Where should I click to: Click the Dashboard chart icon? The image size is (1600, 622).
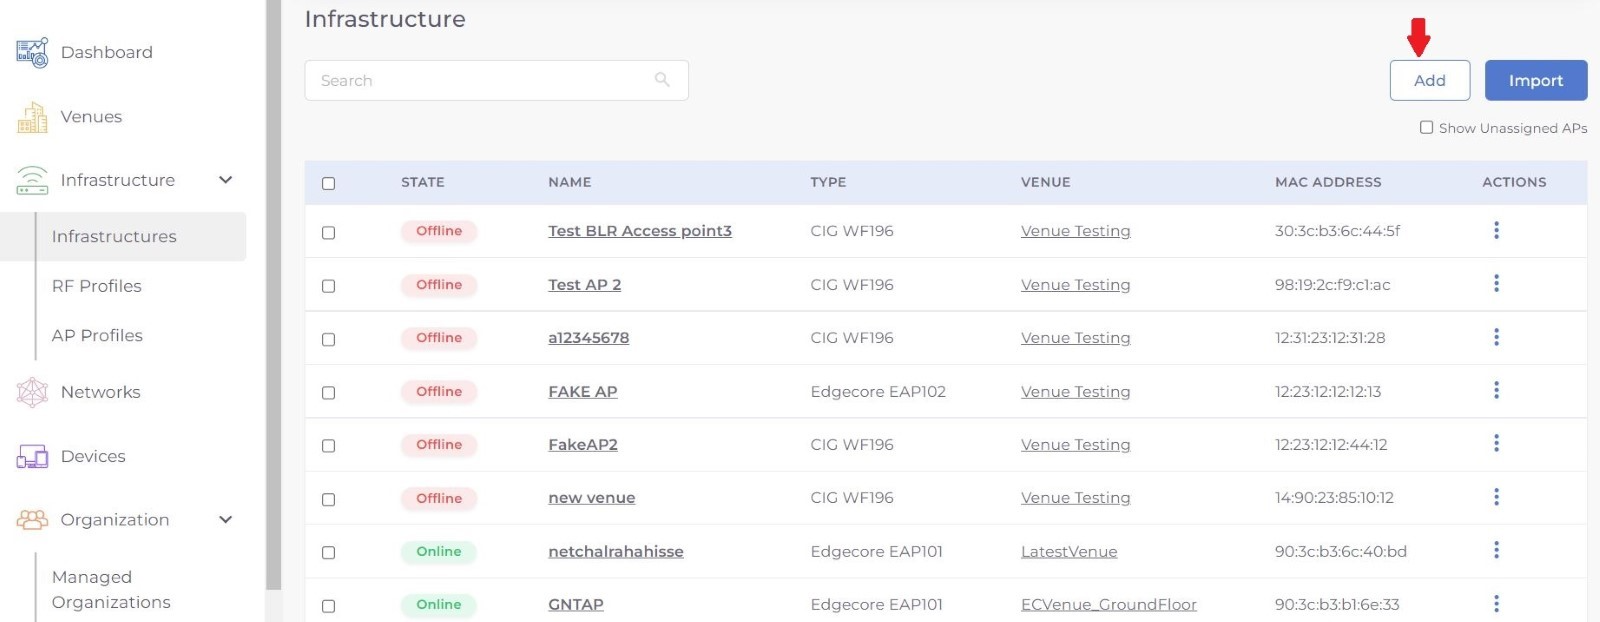(32, 53)
